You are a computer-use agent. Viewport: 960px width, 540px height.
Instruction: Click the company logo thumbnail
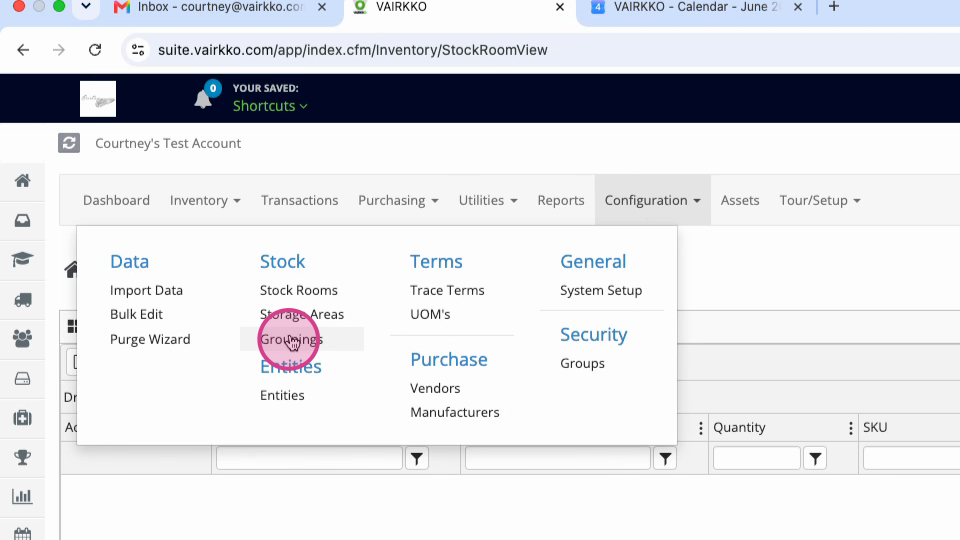(x=98, y=99)
